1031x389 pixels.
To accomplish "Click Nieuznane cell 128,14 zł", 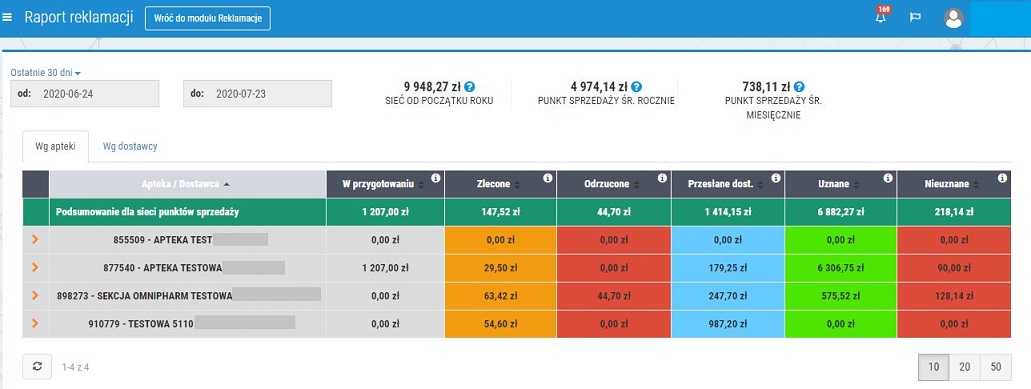I will click(953, 296).
